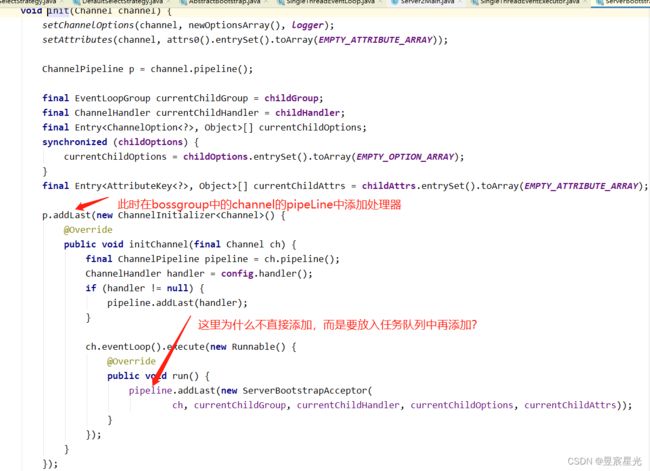The height and width of the screenshot is (471, 650).
Task: Click Runnable() in the execute call
Action: (x=259, y=347)
